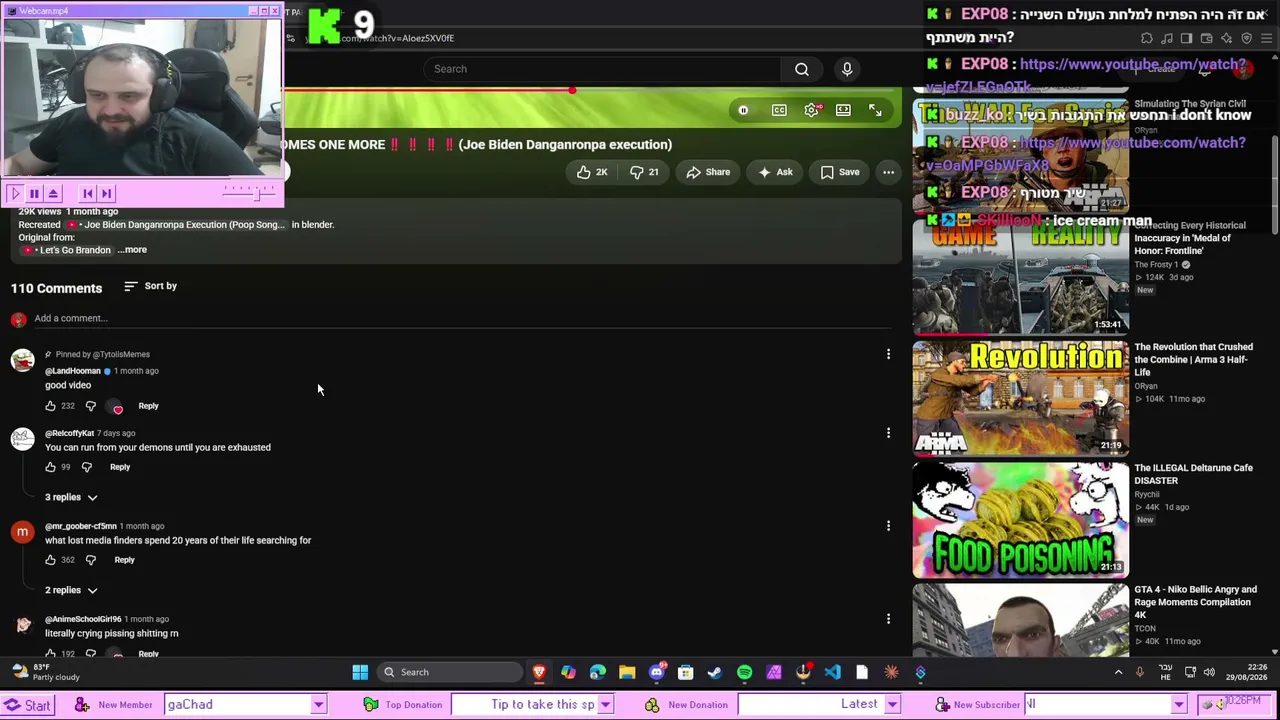Open Brave browser from the taskbar
Image resolution: width=1280 pixels, height=720 pixels.
tap(539, 672)
